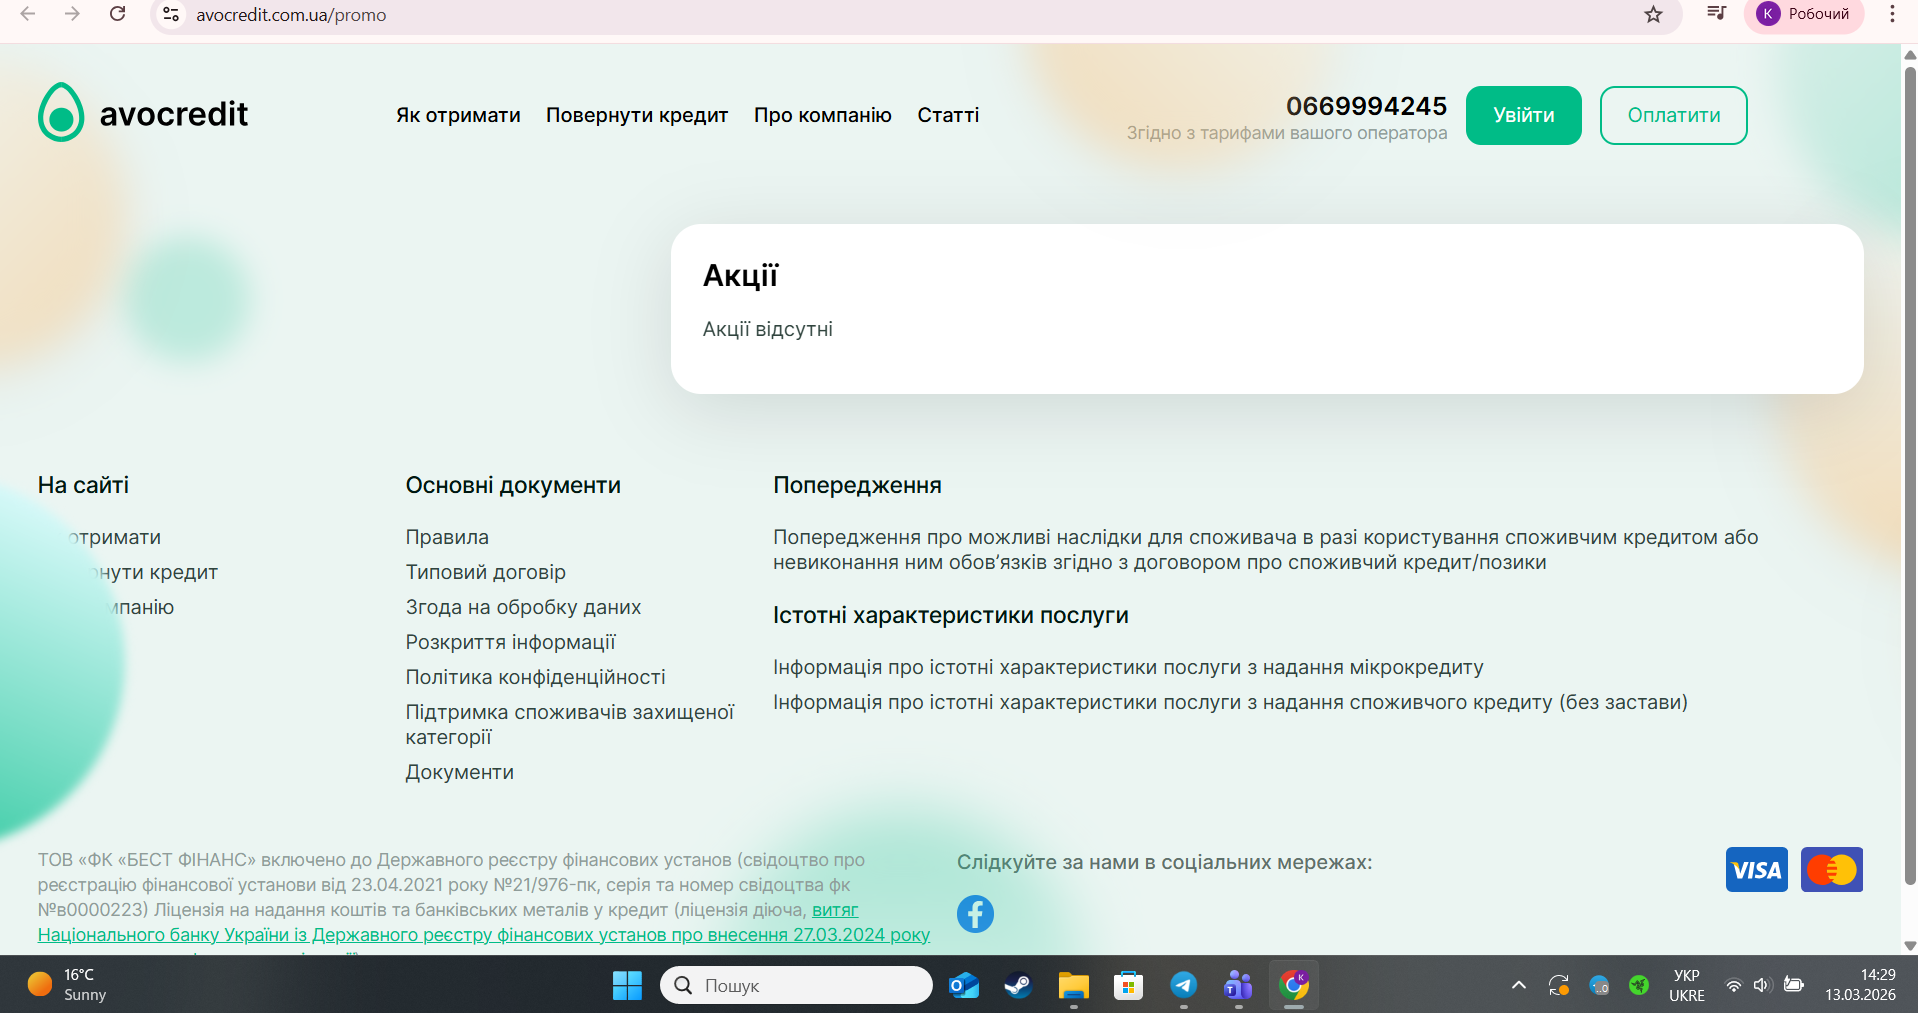Open the Windows Start menu
This screenshot has width=1918, height=1013.
click(627, 985)
